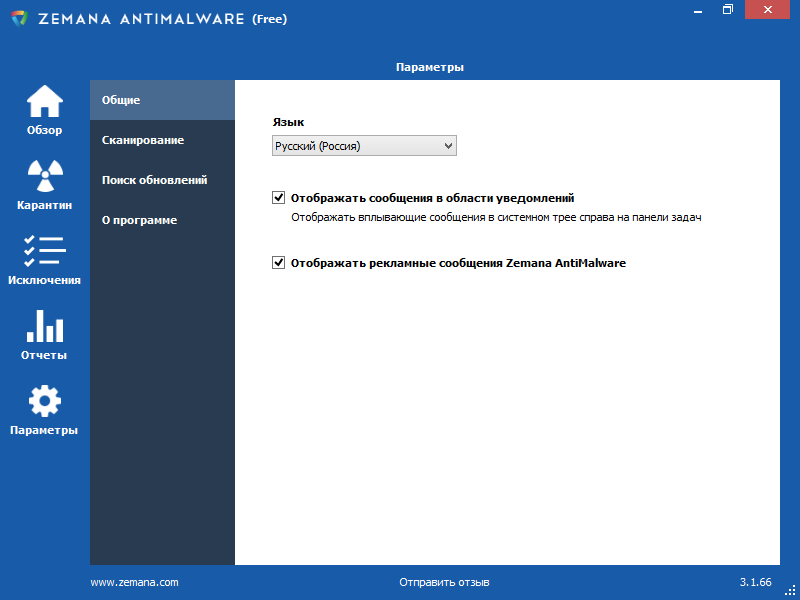The width and height of the screenshot is (800, 600).
Task: Open the Поиск обновлений tab
Action: 162,180
